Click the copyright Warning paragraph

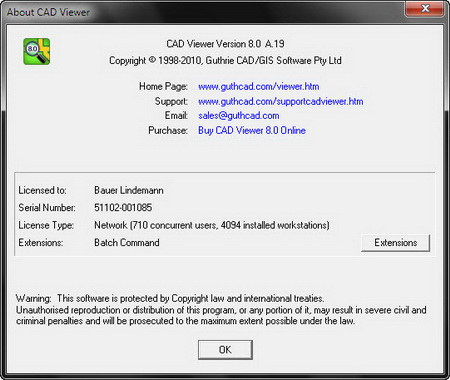point(221,310)
